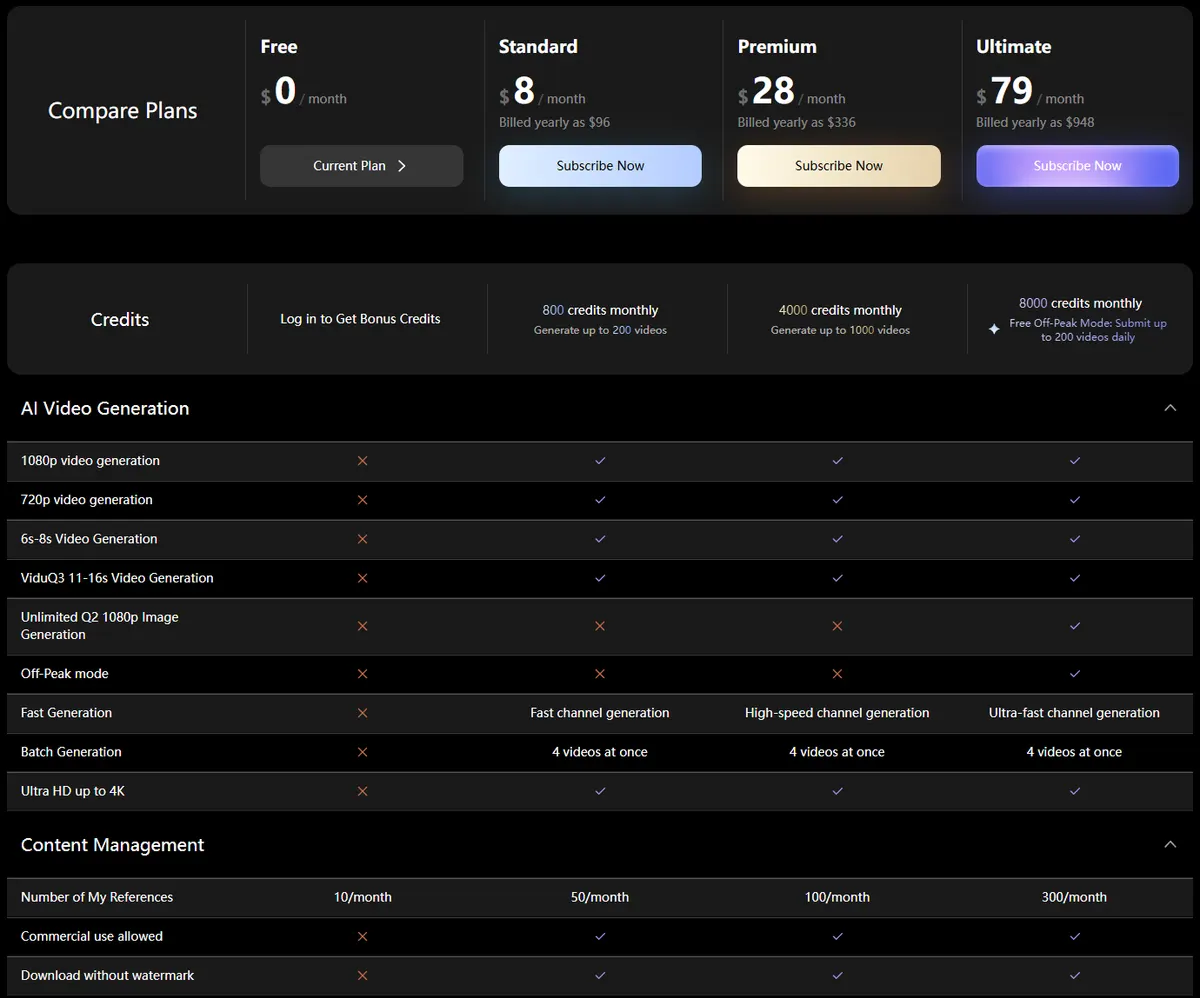Click the X mark for Standard Unlimited Q2 1080p Image
Screen dimensions: 1200x998
600,626
